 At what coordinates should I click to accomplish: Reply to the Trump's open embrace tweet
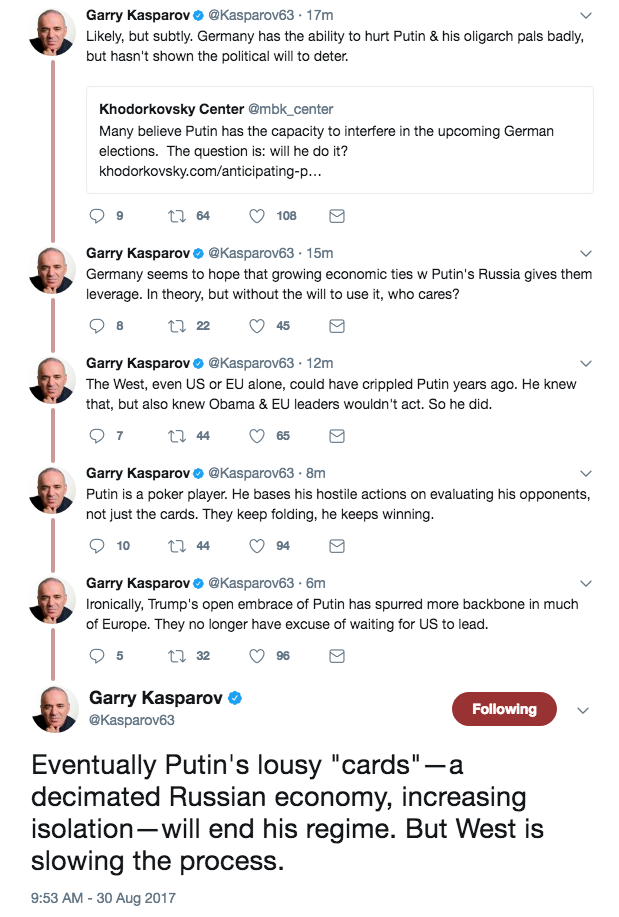click(97, 656)
